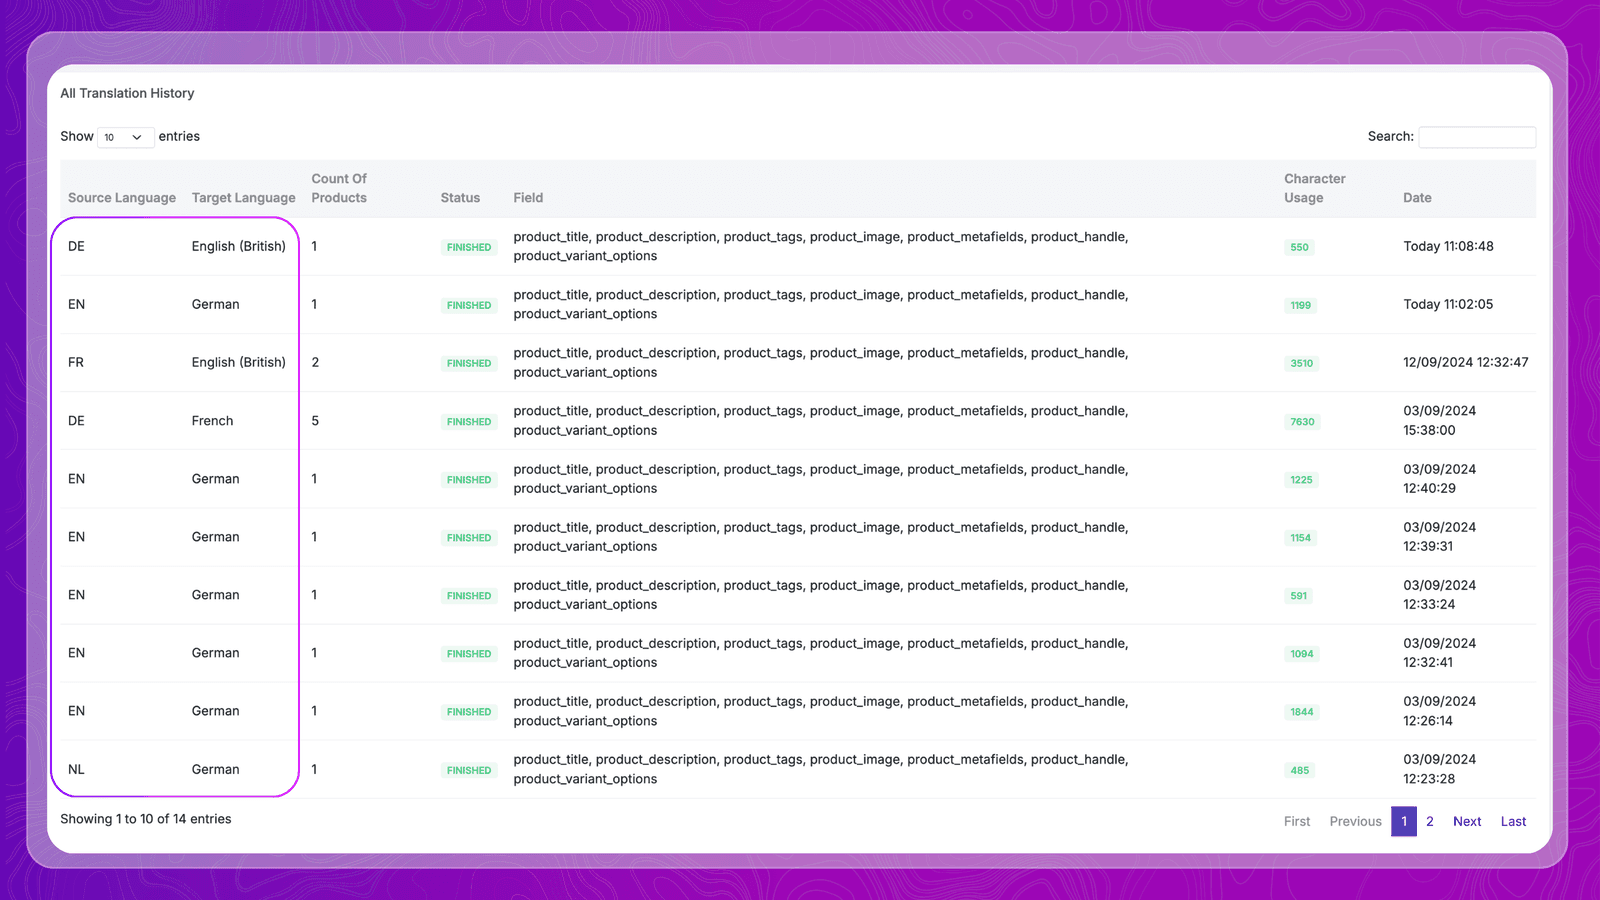The image size is (1600, 900).
Task: Click the 550 character usage badge
Action: click(1299, 247)
